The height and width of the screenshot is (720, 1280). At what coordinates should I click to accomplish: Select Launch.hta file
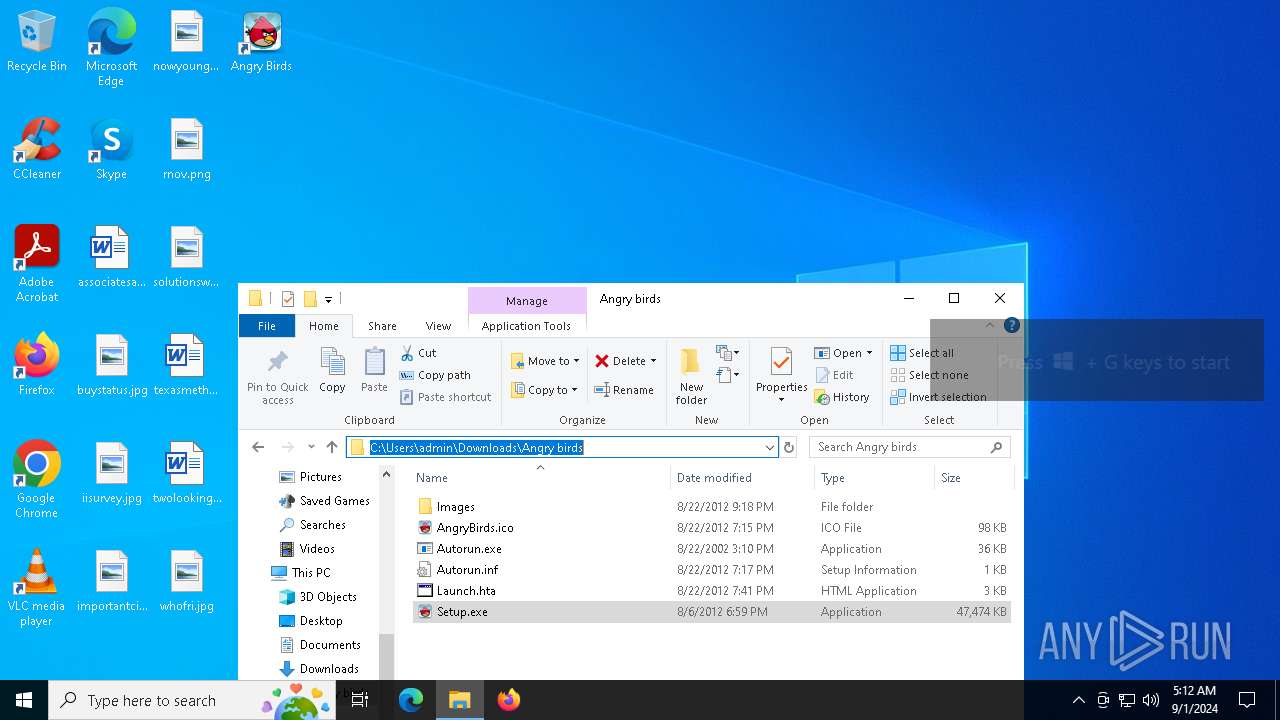pyautogui.click(x=711, y=591)
